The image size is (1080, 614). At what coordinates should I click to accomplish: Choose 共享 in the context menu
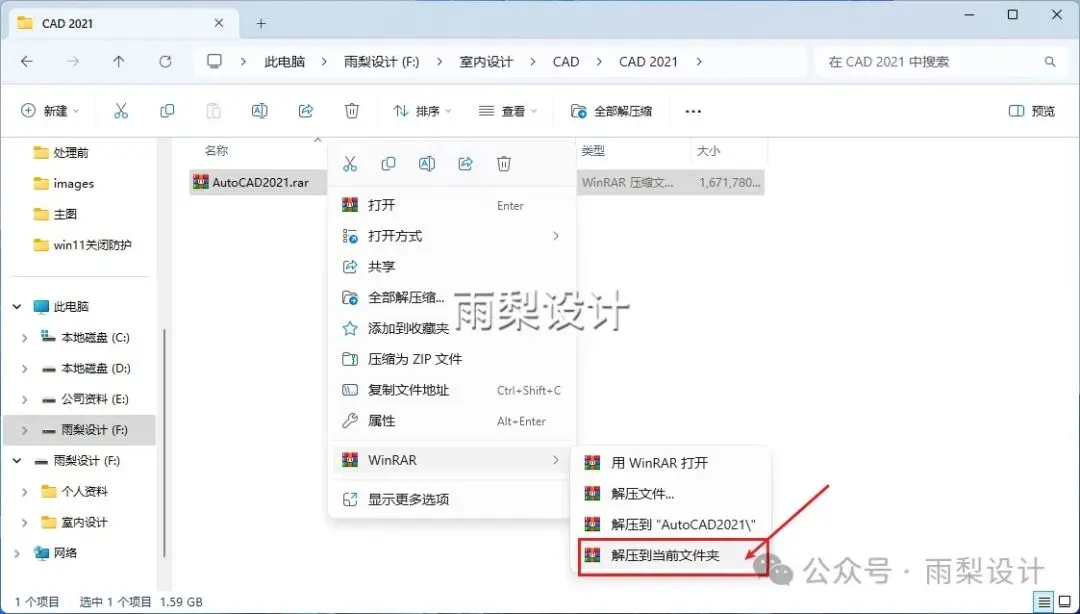click(x=452, y=267)
